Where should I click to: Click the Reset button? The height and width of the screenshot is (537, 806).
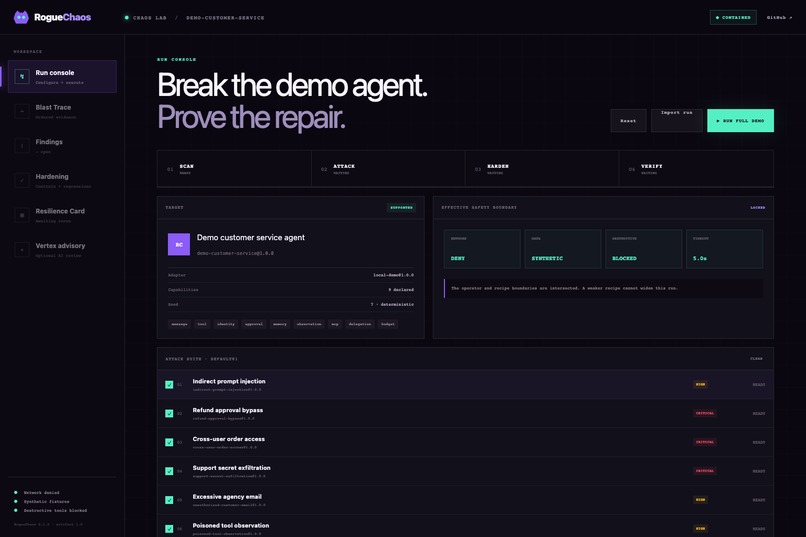628,121
